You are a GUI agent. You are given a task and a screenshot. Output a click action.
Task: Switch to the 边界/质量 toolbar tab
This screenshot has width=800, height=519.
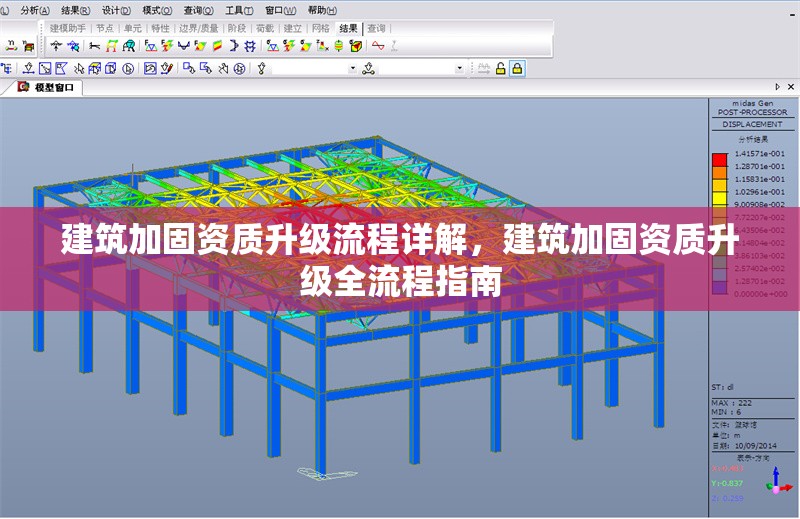pyautogui.click(x=198, y=29)
